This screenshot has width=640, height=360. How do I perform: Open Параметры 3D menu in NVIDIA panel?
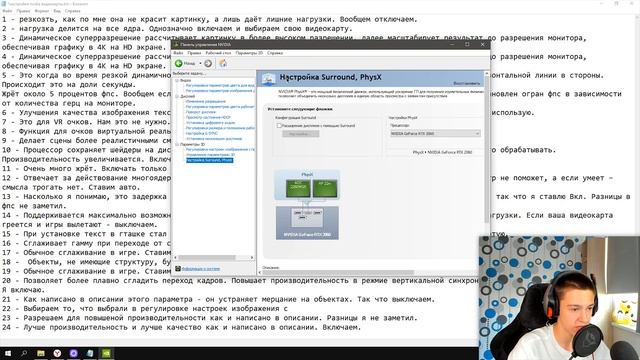click(249, 53)
